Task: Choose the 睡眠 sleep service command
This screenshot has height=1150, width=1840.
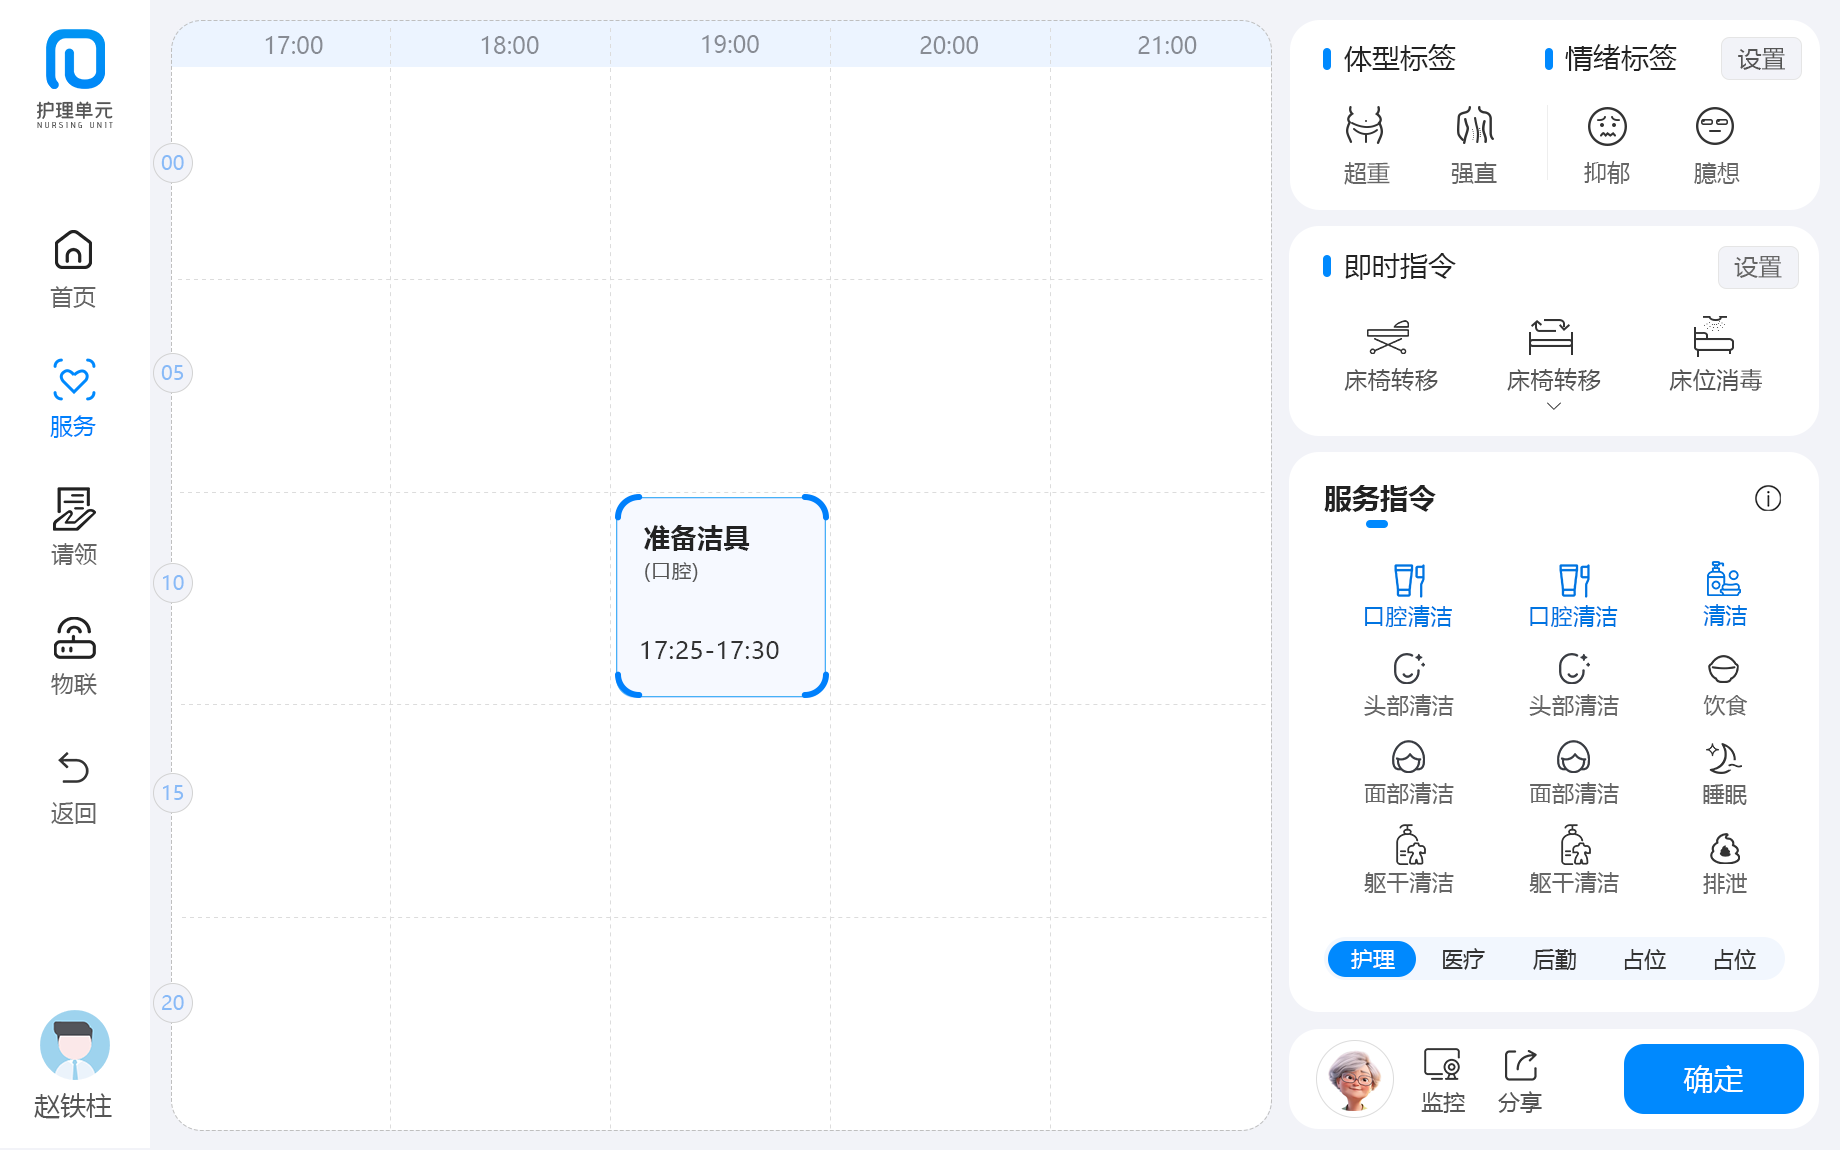Action: point(1724,759)
